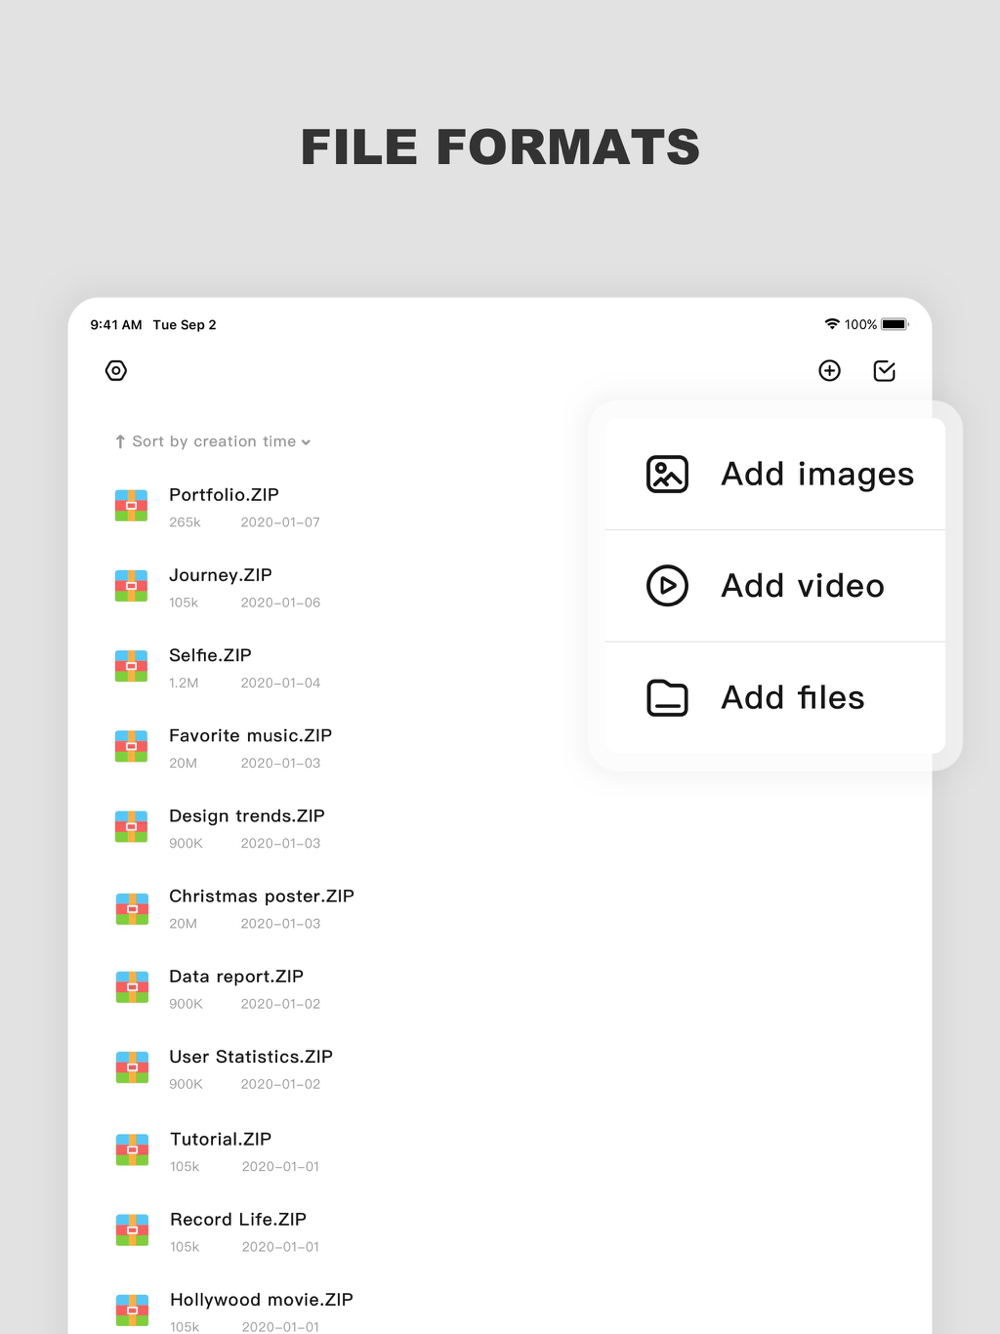Click the folder icon in popup menu

(x=667, y=698)
